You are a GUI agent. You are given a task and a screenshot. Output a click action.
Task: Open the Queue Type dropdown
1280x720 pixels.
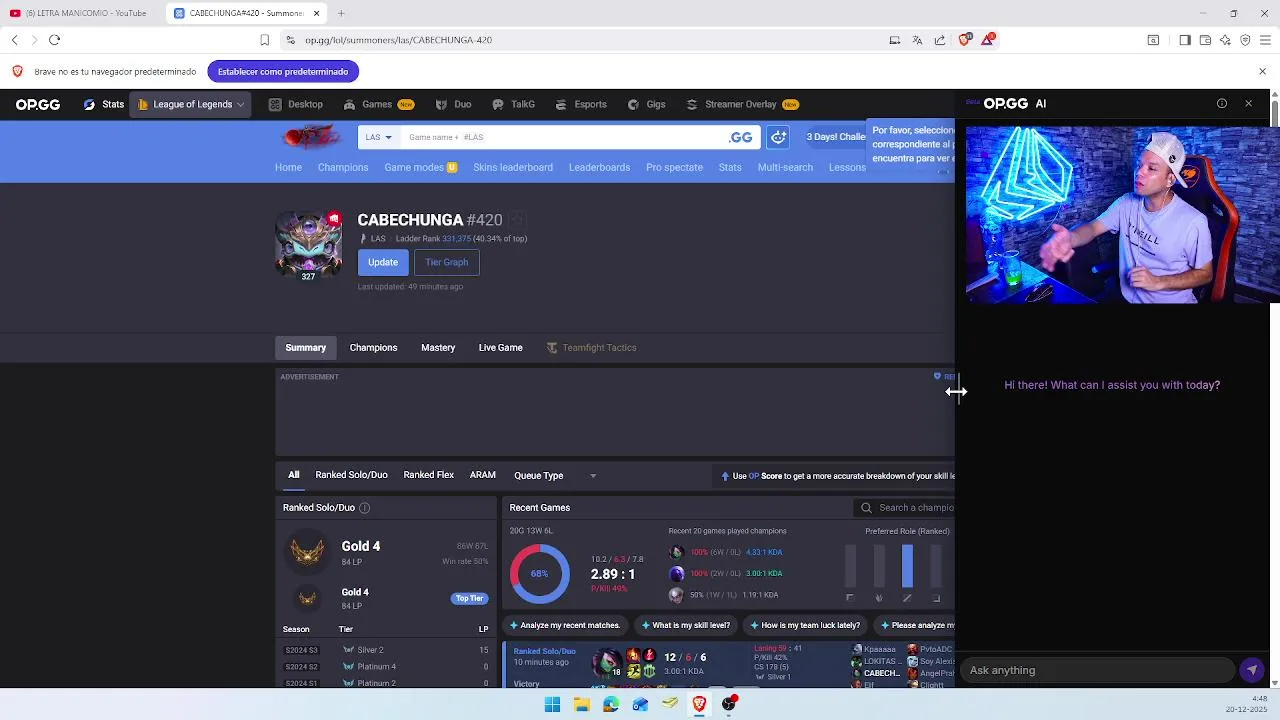(554, 476)
